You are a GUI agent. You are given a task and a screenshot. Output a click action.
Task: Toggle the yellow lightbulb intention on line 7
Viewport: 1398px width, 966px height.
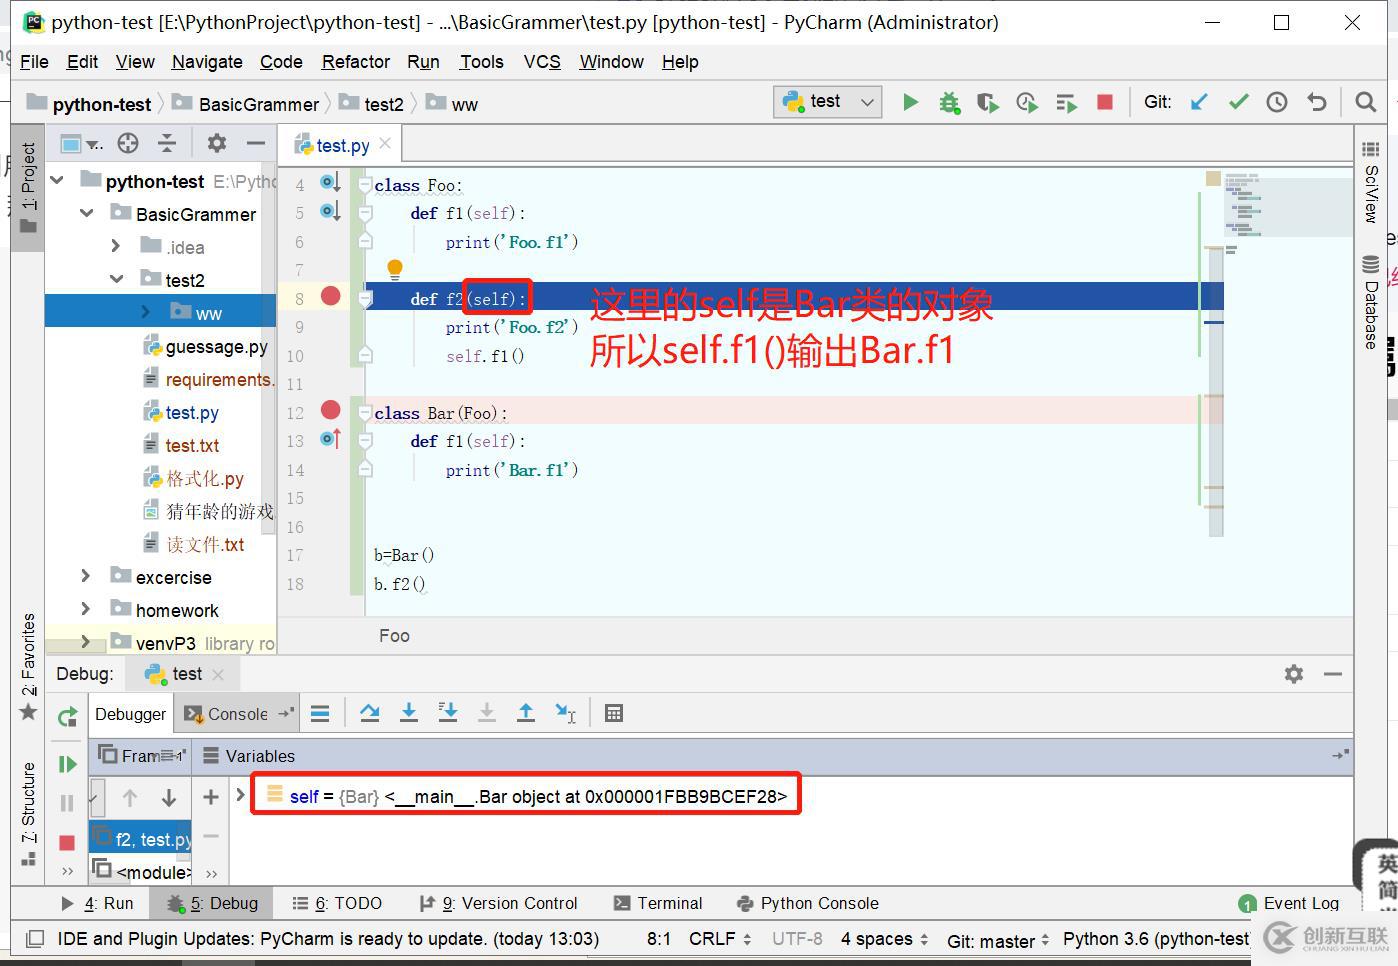click(x=395, y=268)
